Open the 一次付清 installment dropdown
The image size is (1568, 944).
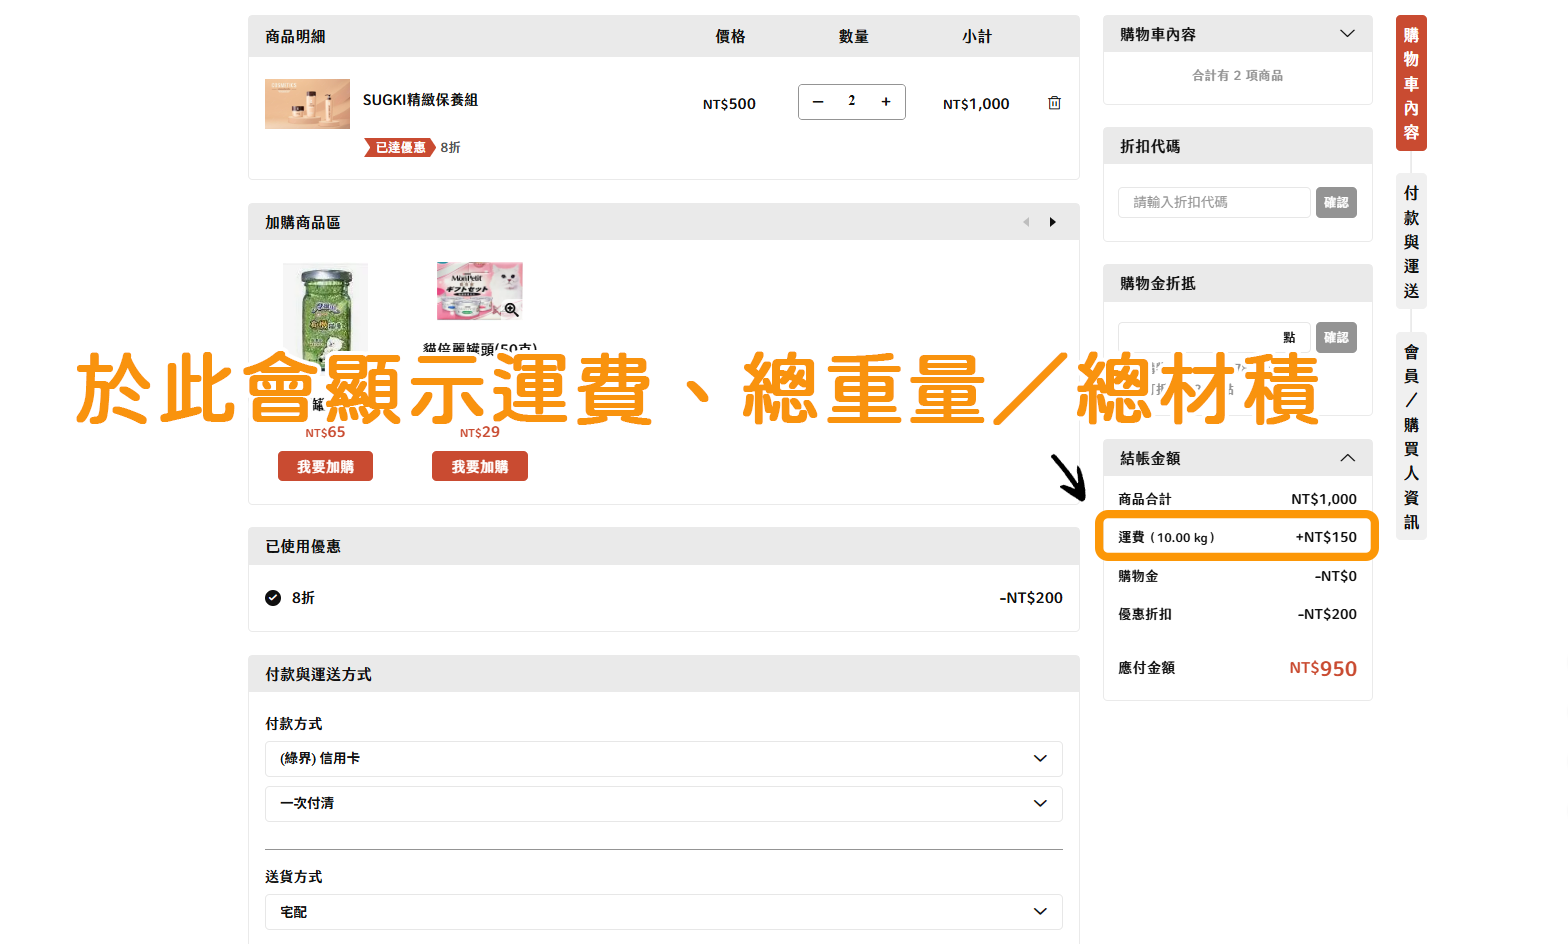coord(663,804)
